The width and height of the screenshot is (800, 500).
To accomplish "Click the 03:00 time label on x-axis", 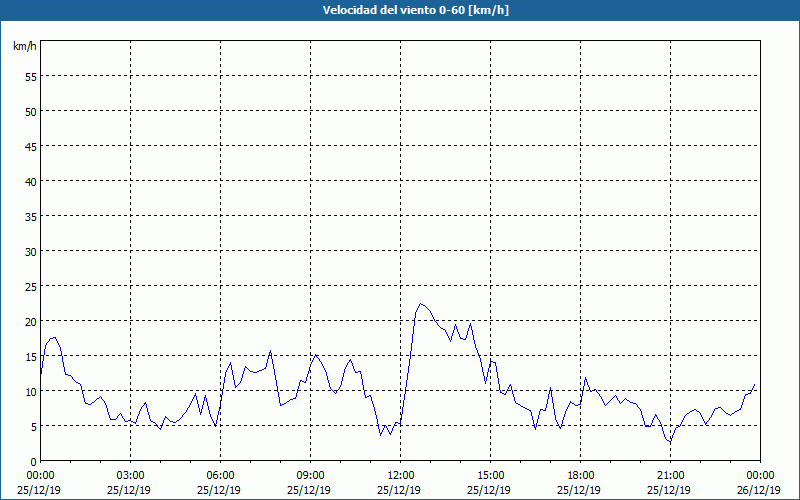I will pos(131,476).
